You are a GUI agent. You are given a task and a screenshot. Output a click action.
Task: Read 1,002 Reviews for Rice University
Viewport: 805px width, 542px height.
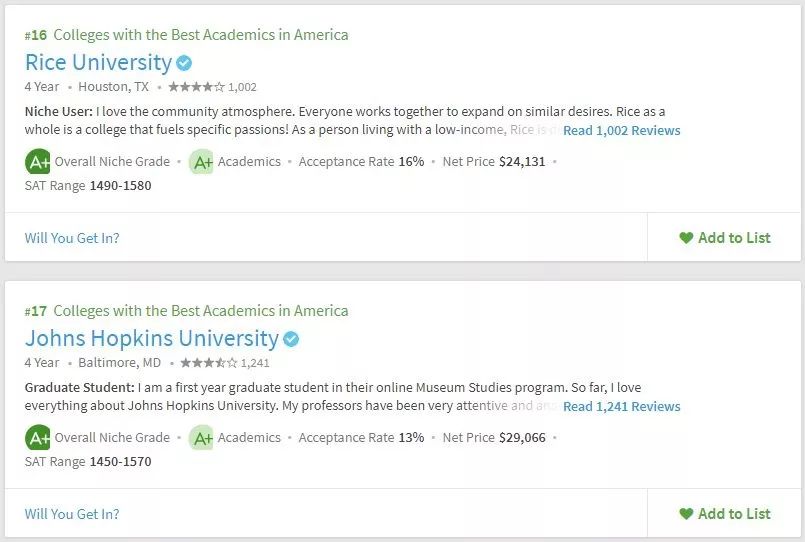click(621, 131)
